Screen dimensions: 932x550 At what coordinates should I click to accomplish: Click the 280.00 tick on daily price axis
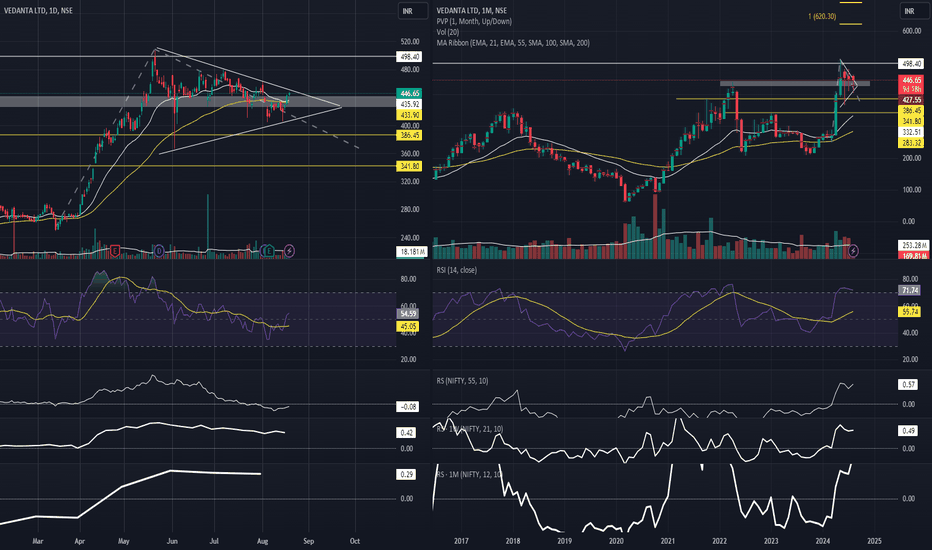click(x=410, y=209)
